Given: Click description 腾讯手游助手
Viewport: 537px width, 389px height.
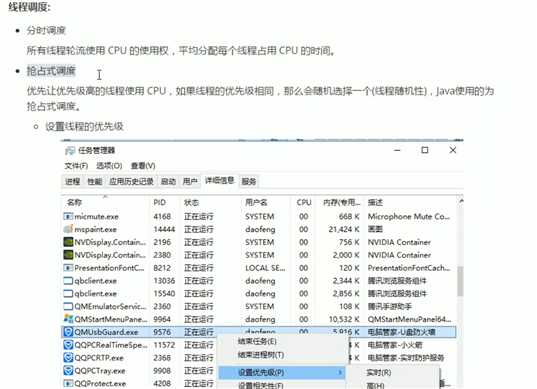Looking at the screenshot, I should click(389, 306).
